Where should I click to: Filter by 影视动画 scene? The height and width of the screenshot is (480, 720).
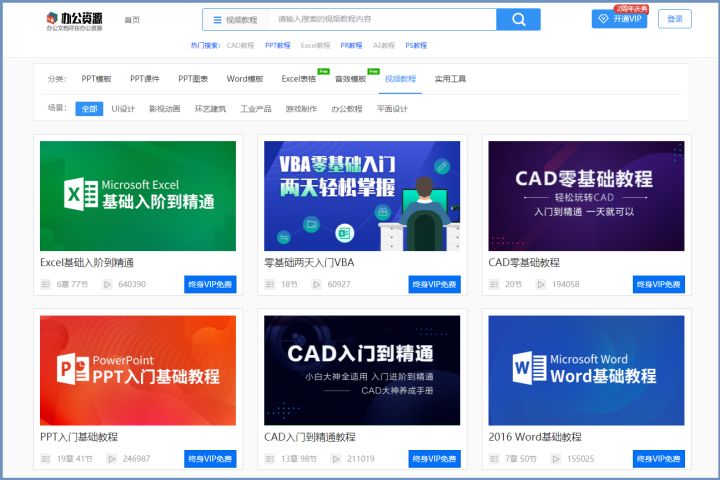[164, 109]
